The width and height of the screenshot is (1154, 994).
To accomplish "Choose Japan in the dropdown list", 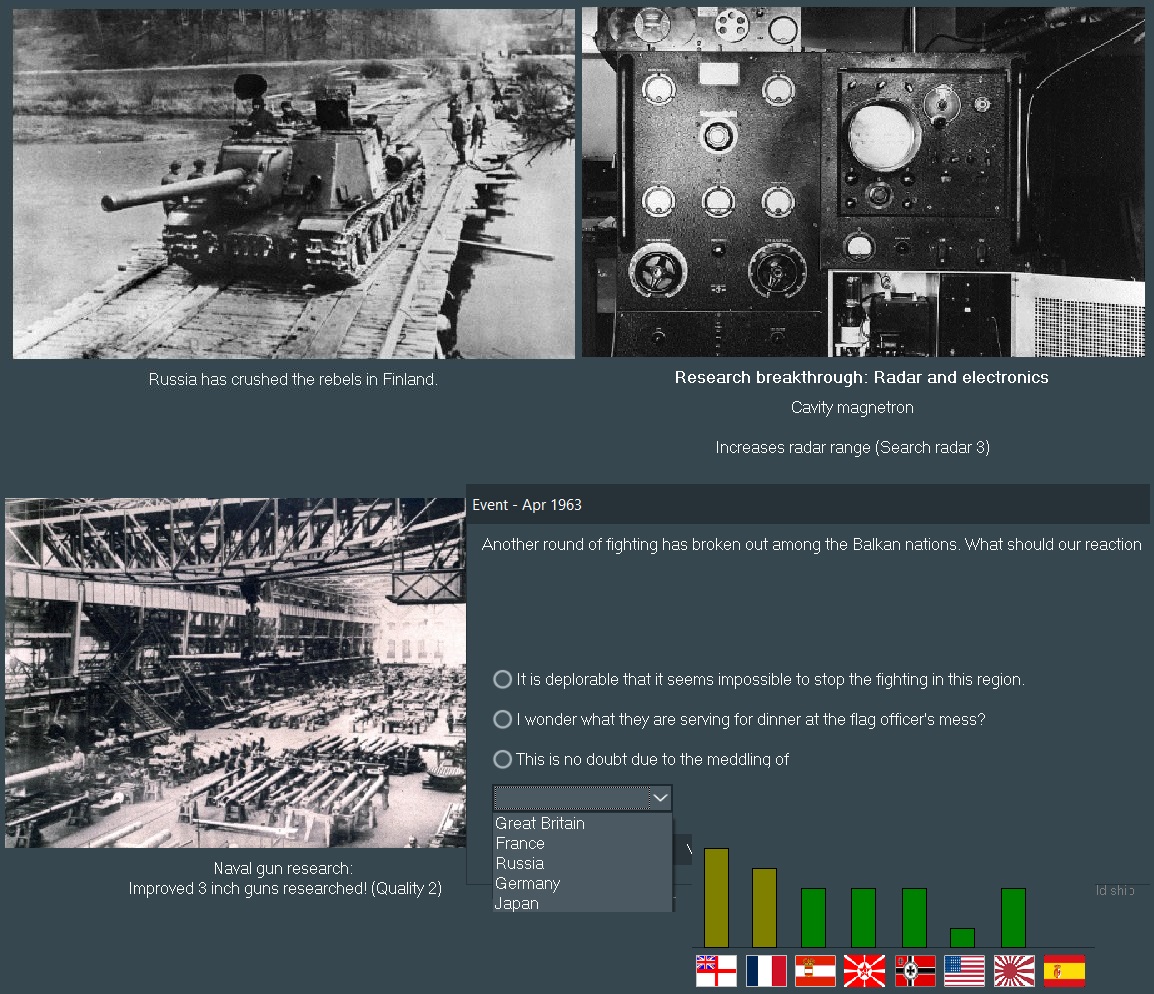I will (582, 903).
